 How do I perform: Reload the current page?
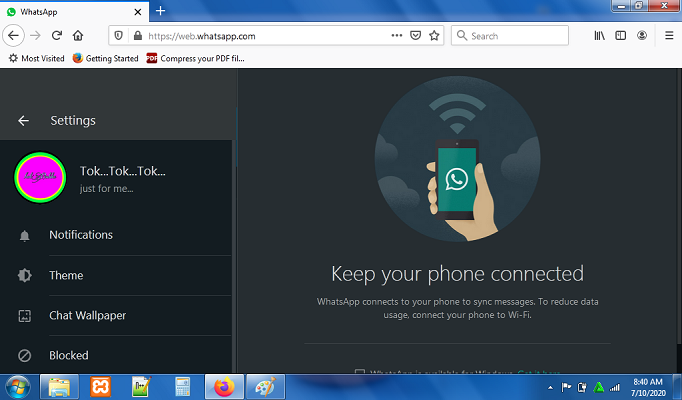point(57,36)
